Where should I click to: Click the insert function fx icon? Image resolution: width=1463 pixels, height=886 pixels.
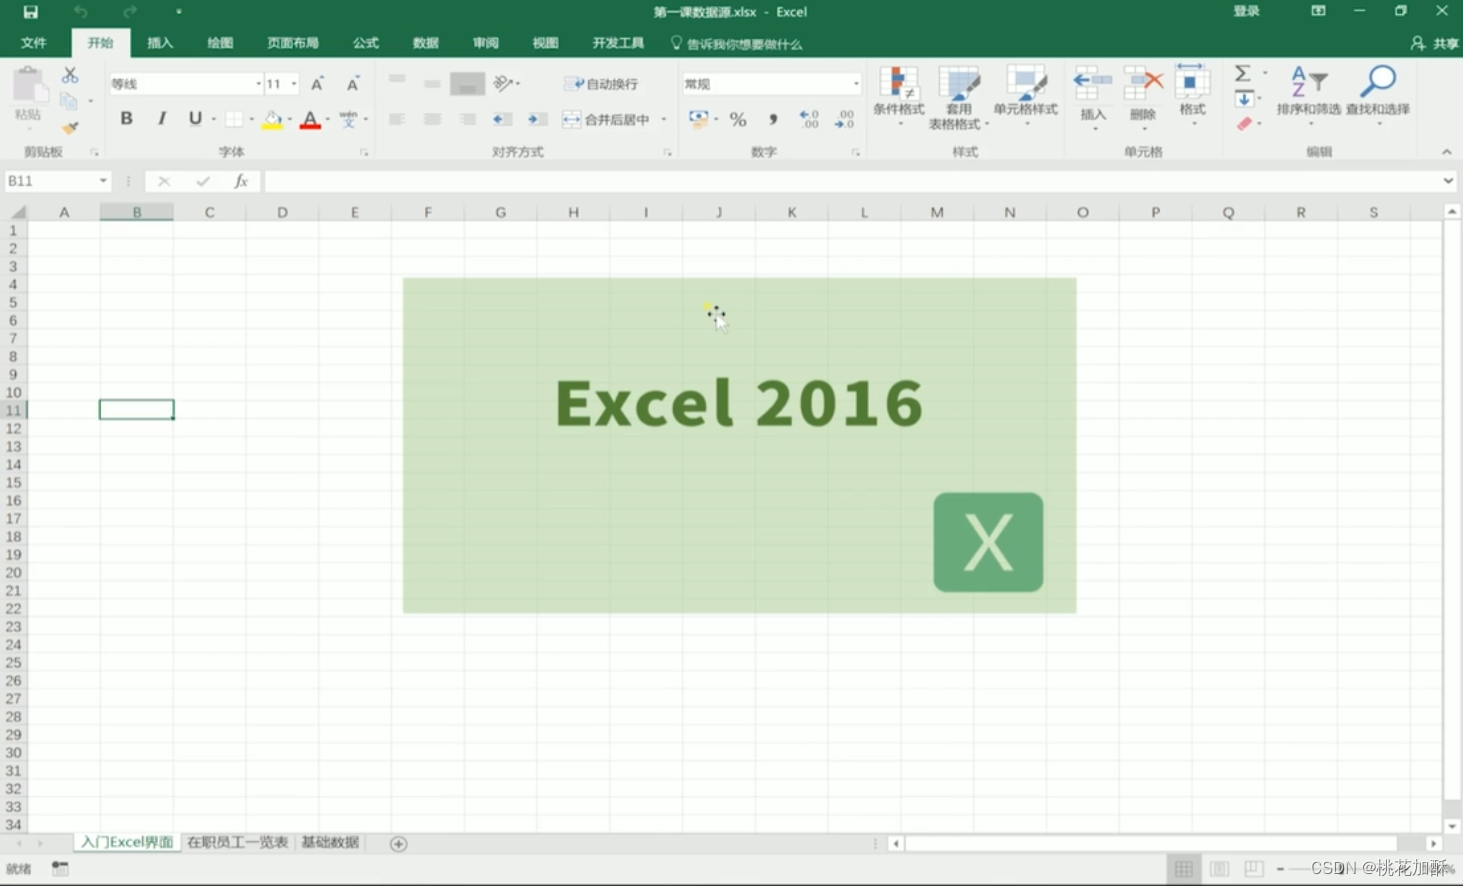click(241, 181)
